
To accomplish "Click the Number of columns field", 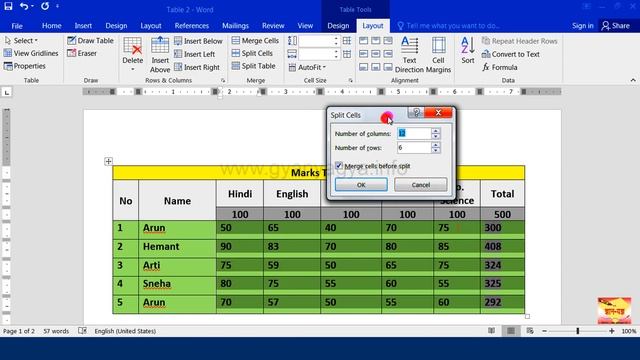I will [414, 133].
